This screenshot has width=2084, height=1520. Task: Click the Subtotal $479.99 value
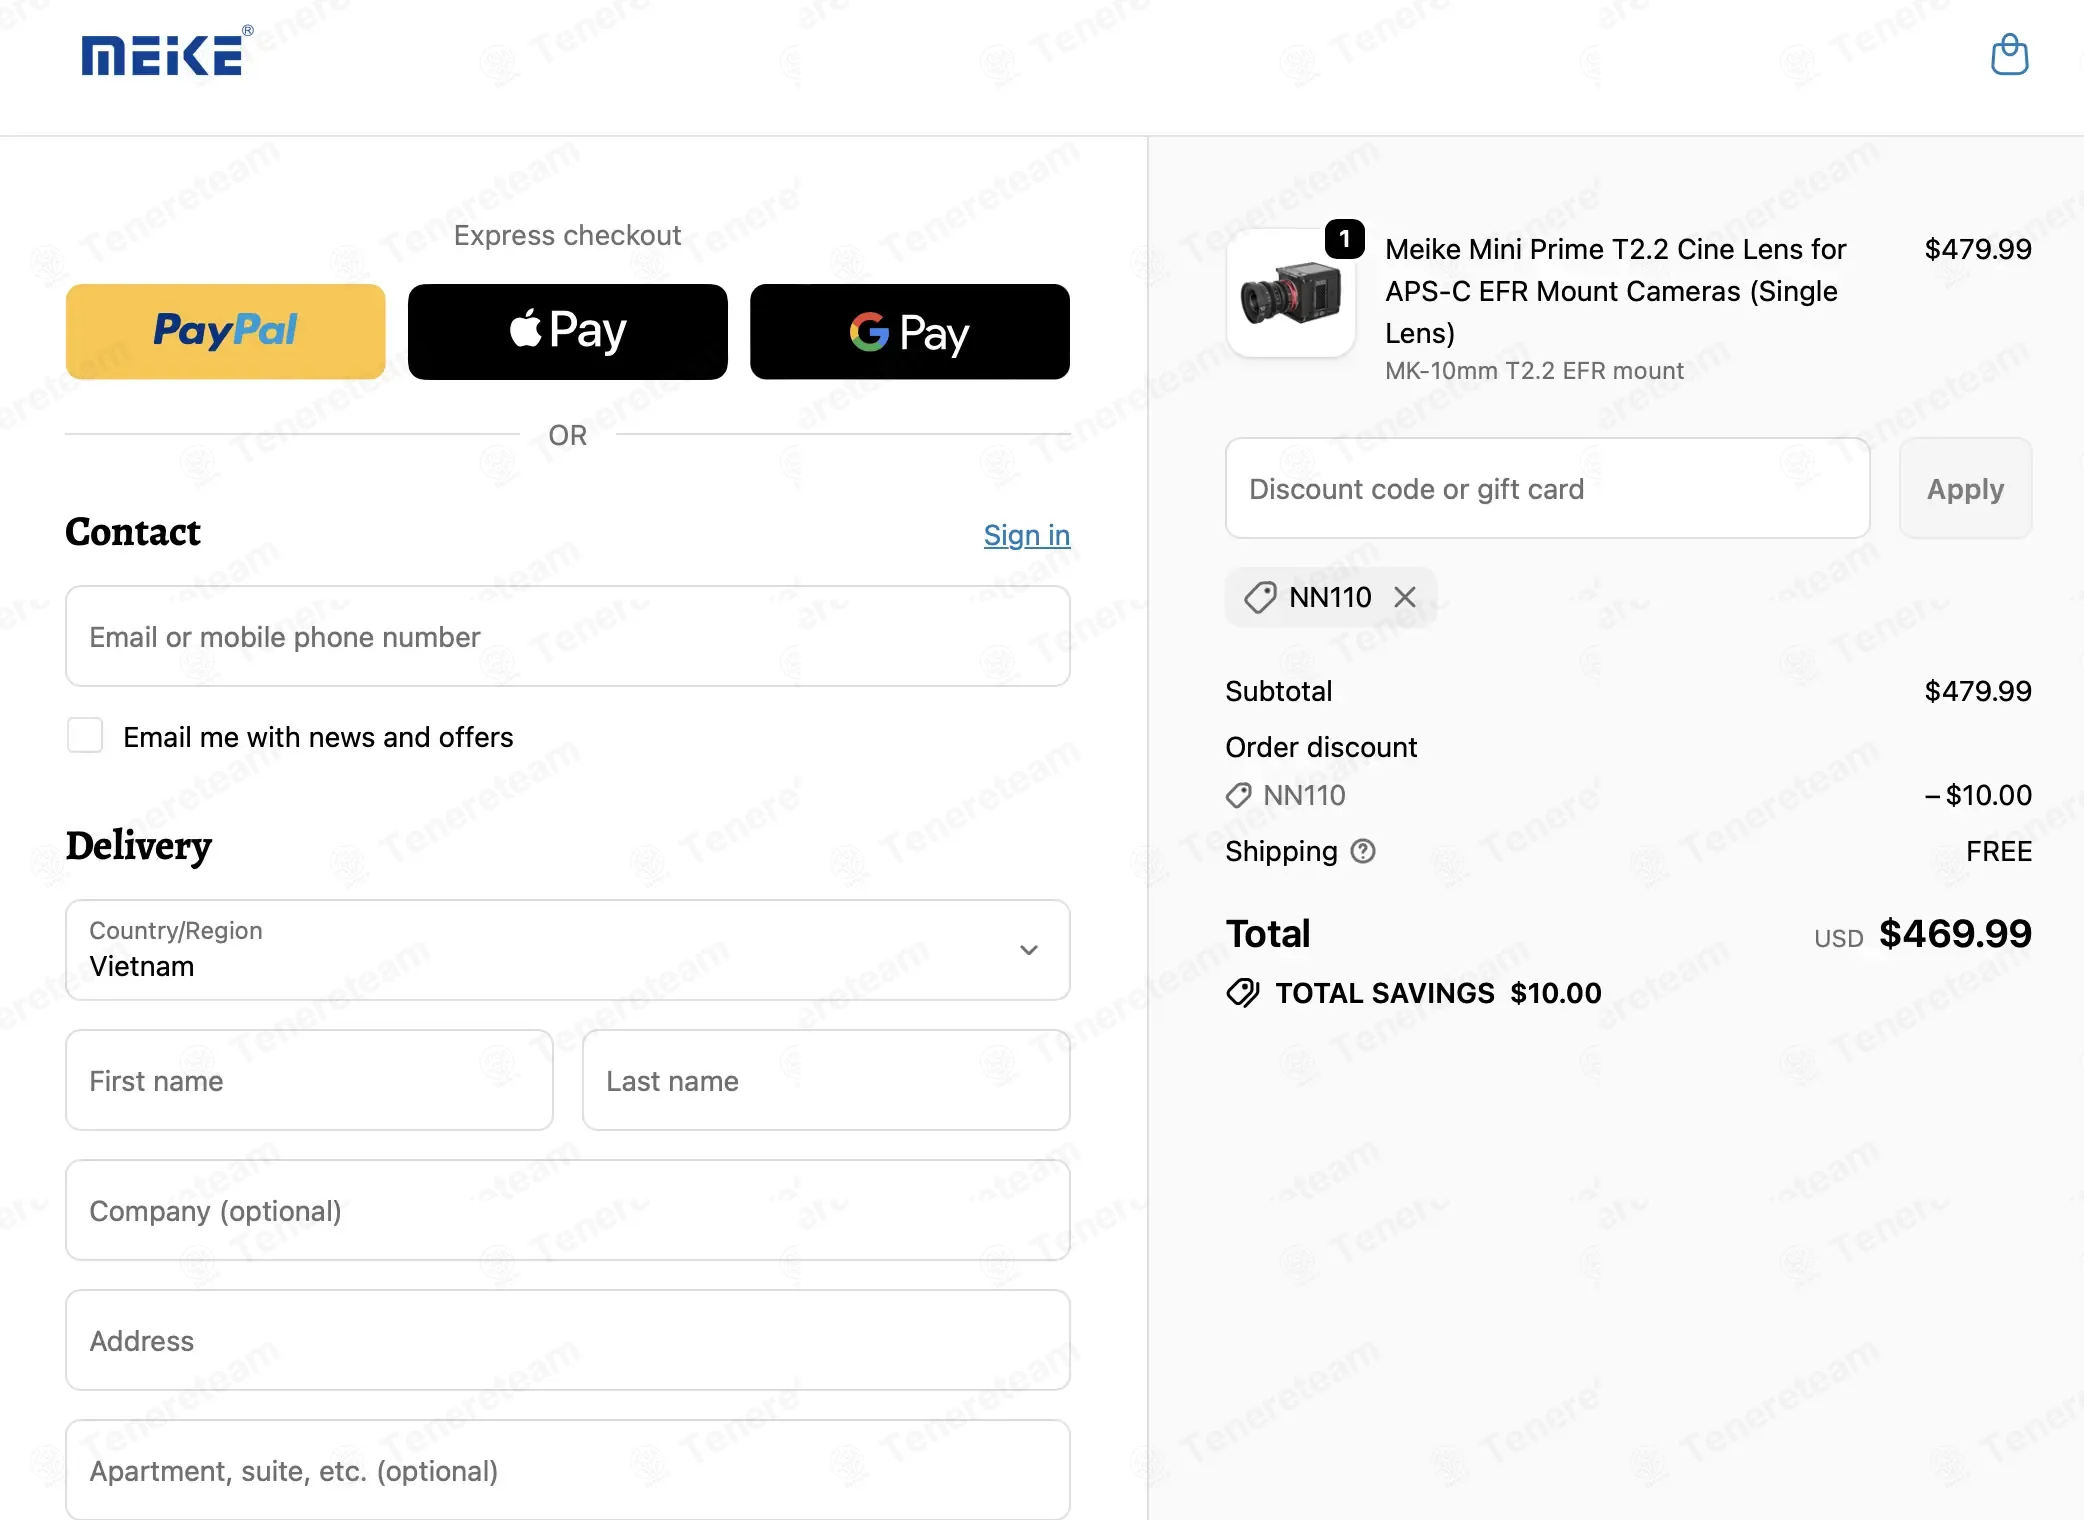point(1978,691)
